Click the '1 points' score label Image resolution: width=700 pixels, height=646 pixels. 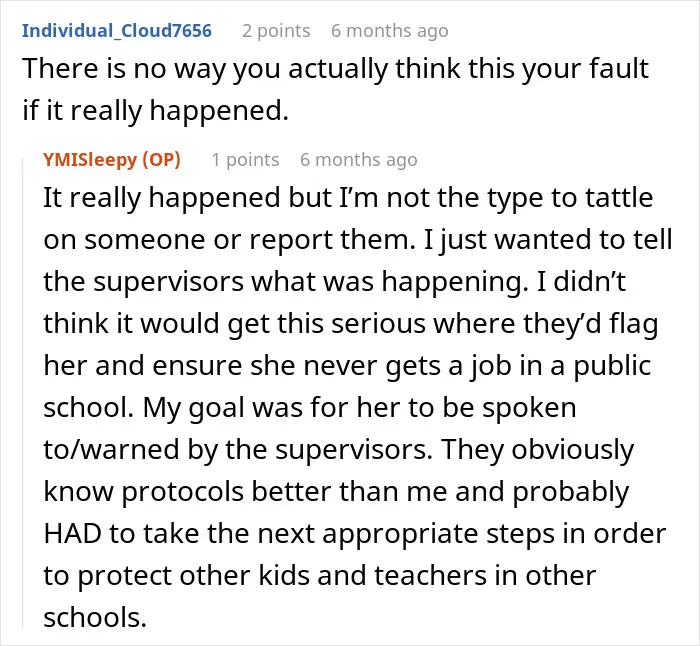245,160
